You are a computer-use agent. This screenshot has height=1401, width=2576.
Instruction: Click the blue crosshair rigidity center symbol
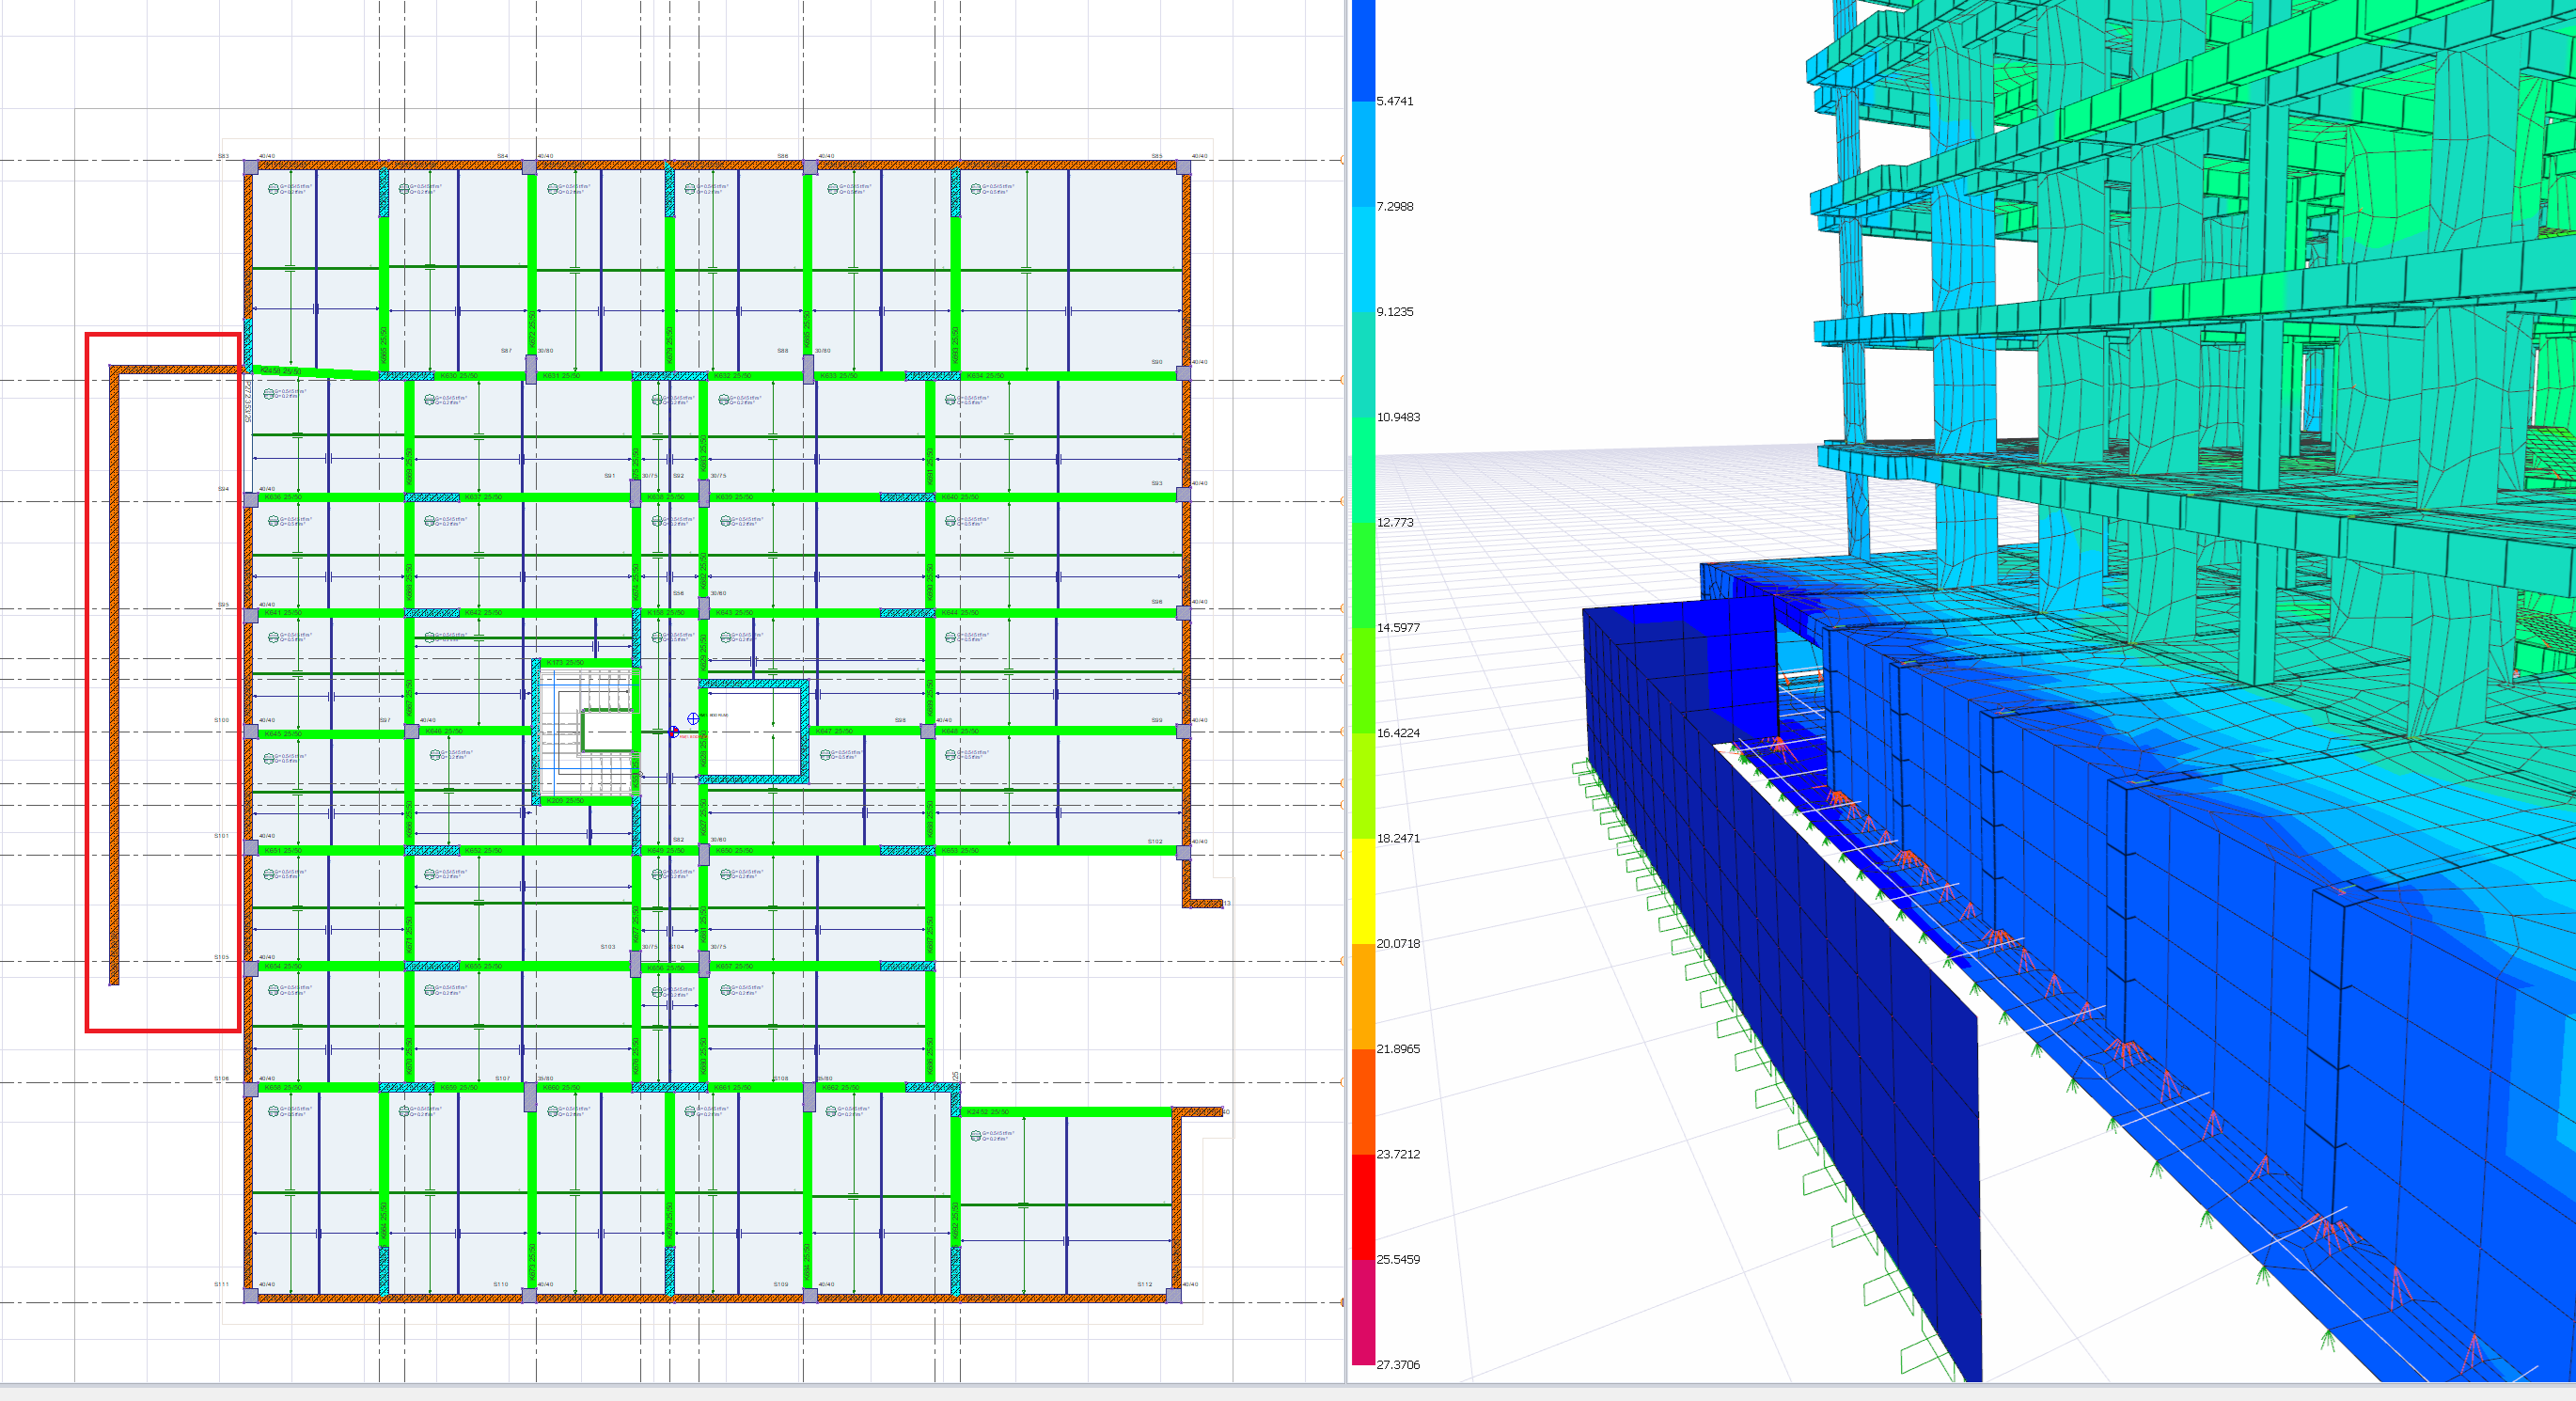click(x=693, y=719)
